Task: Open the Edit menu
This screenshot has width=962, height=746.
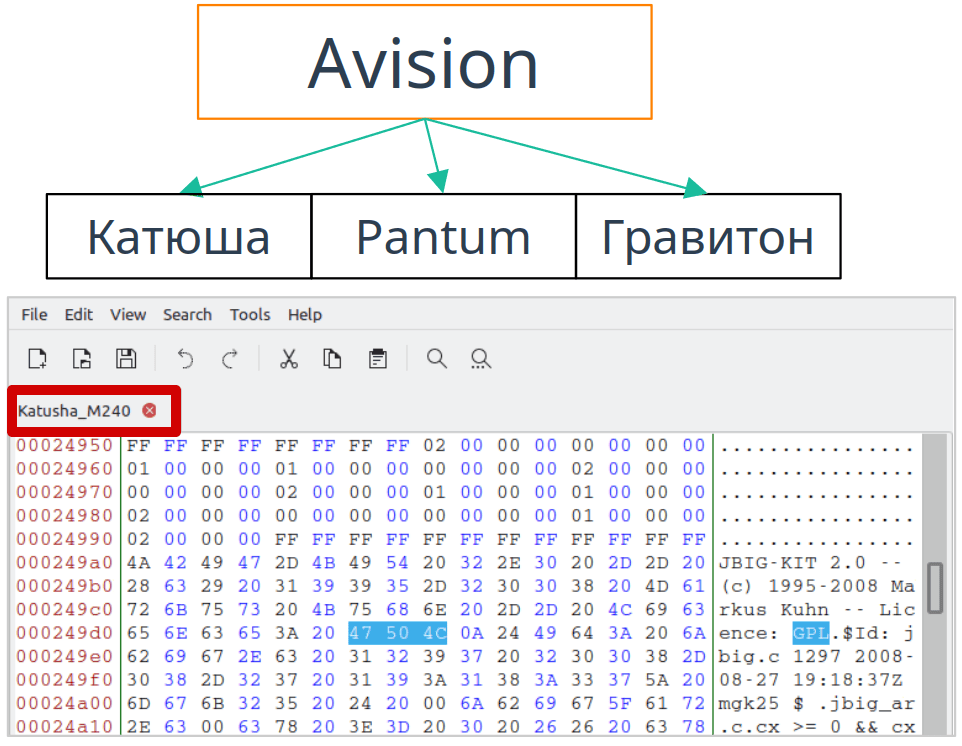Action: click(x=78, y=314)
